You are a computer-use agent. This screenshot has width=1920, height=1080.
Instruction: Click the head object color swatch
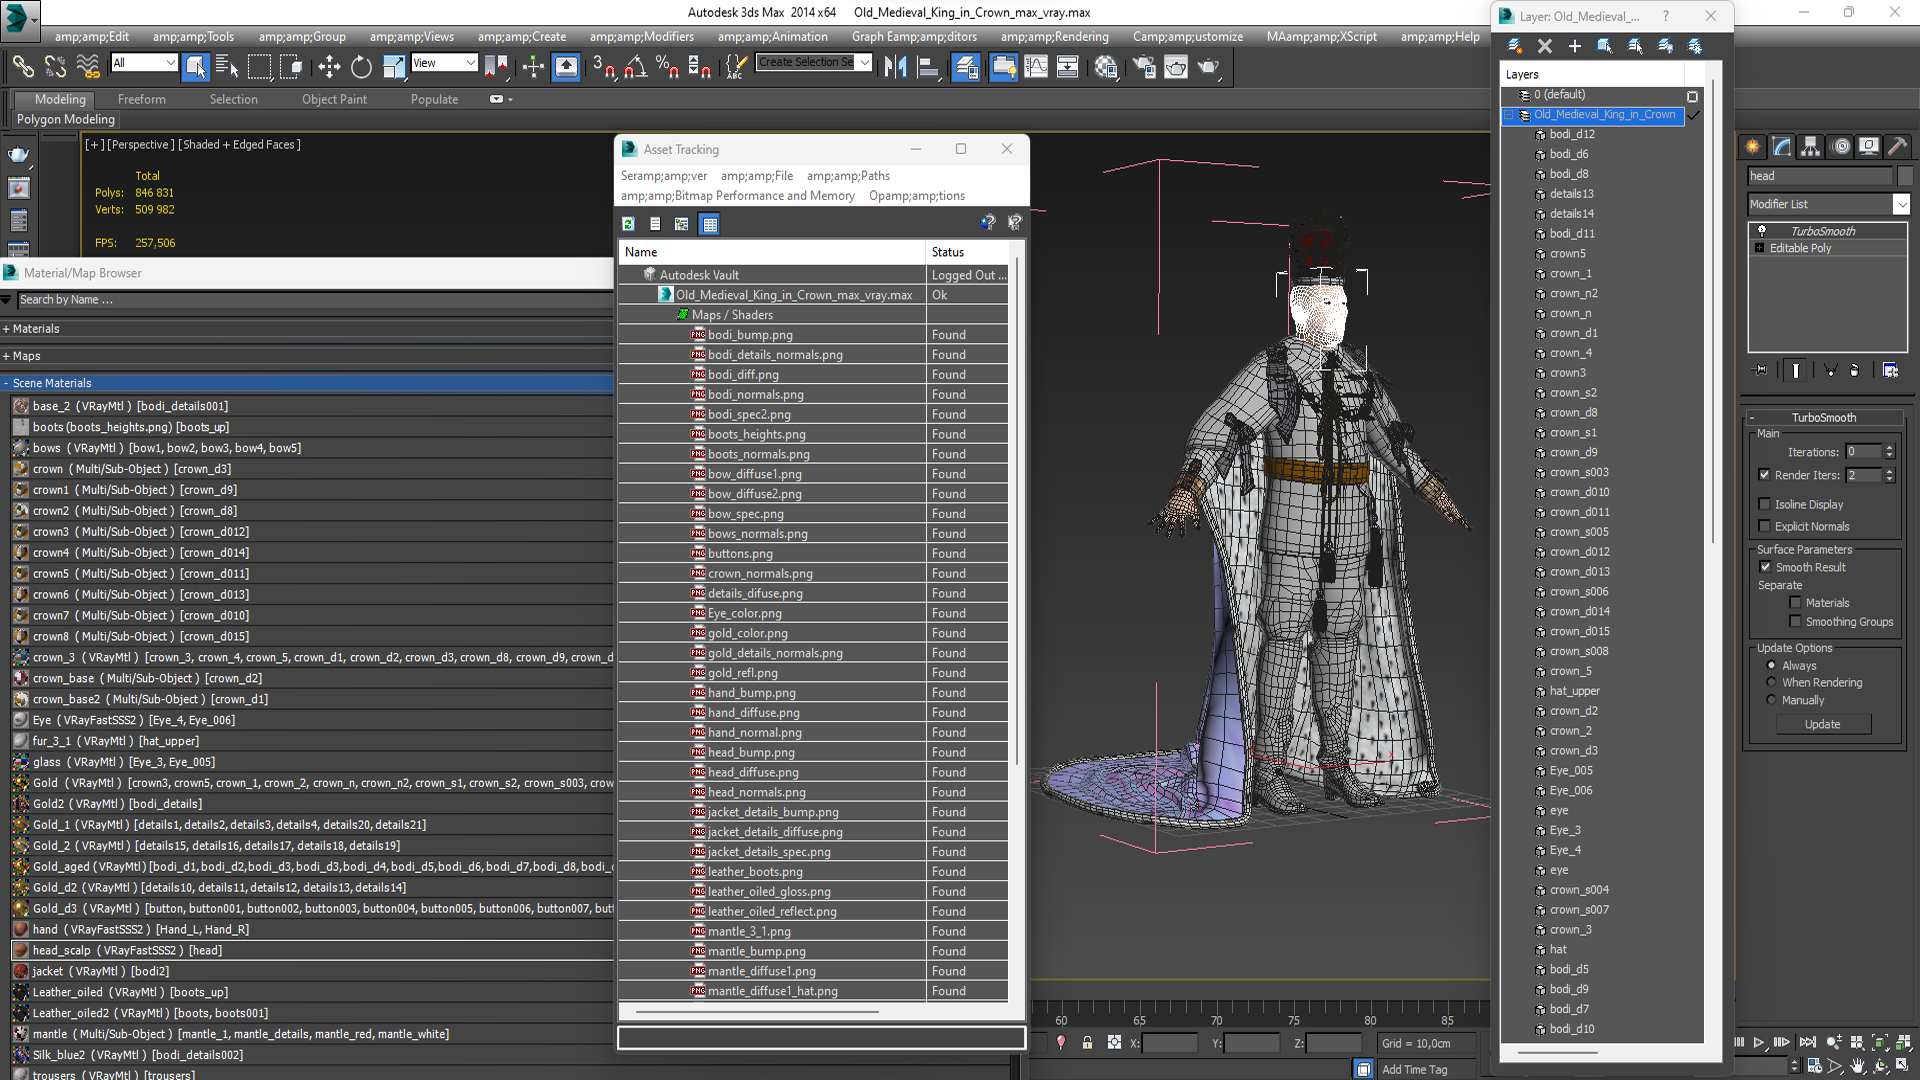click(x=1905, y=176)
